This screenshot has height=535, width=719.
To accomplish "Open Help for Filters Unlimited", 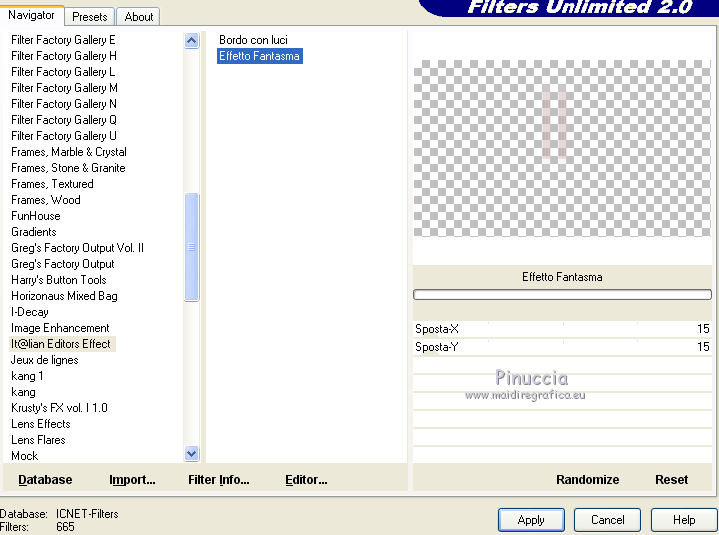I will click(x=684, y=520).
